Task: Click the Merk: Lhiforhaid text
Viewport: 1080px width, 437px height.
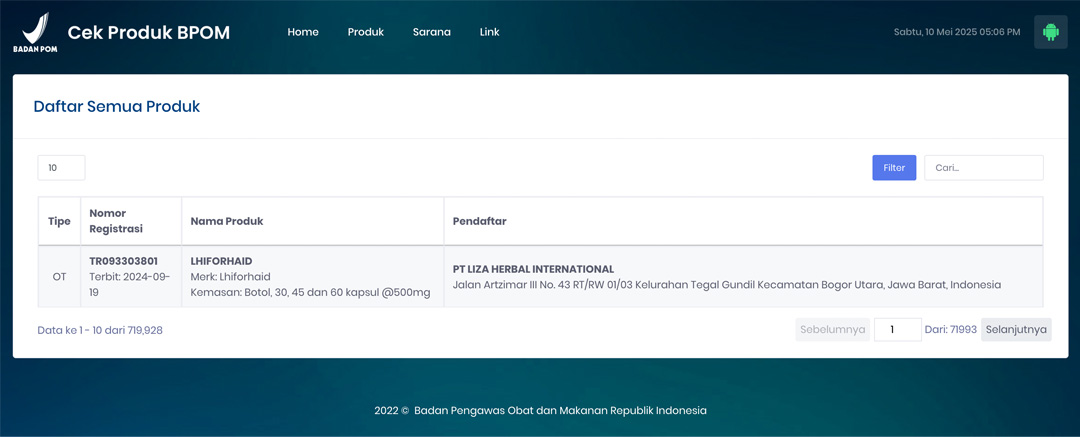Action: point(230,276)
